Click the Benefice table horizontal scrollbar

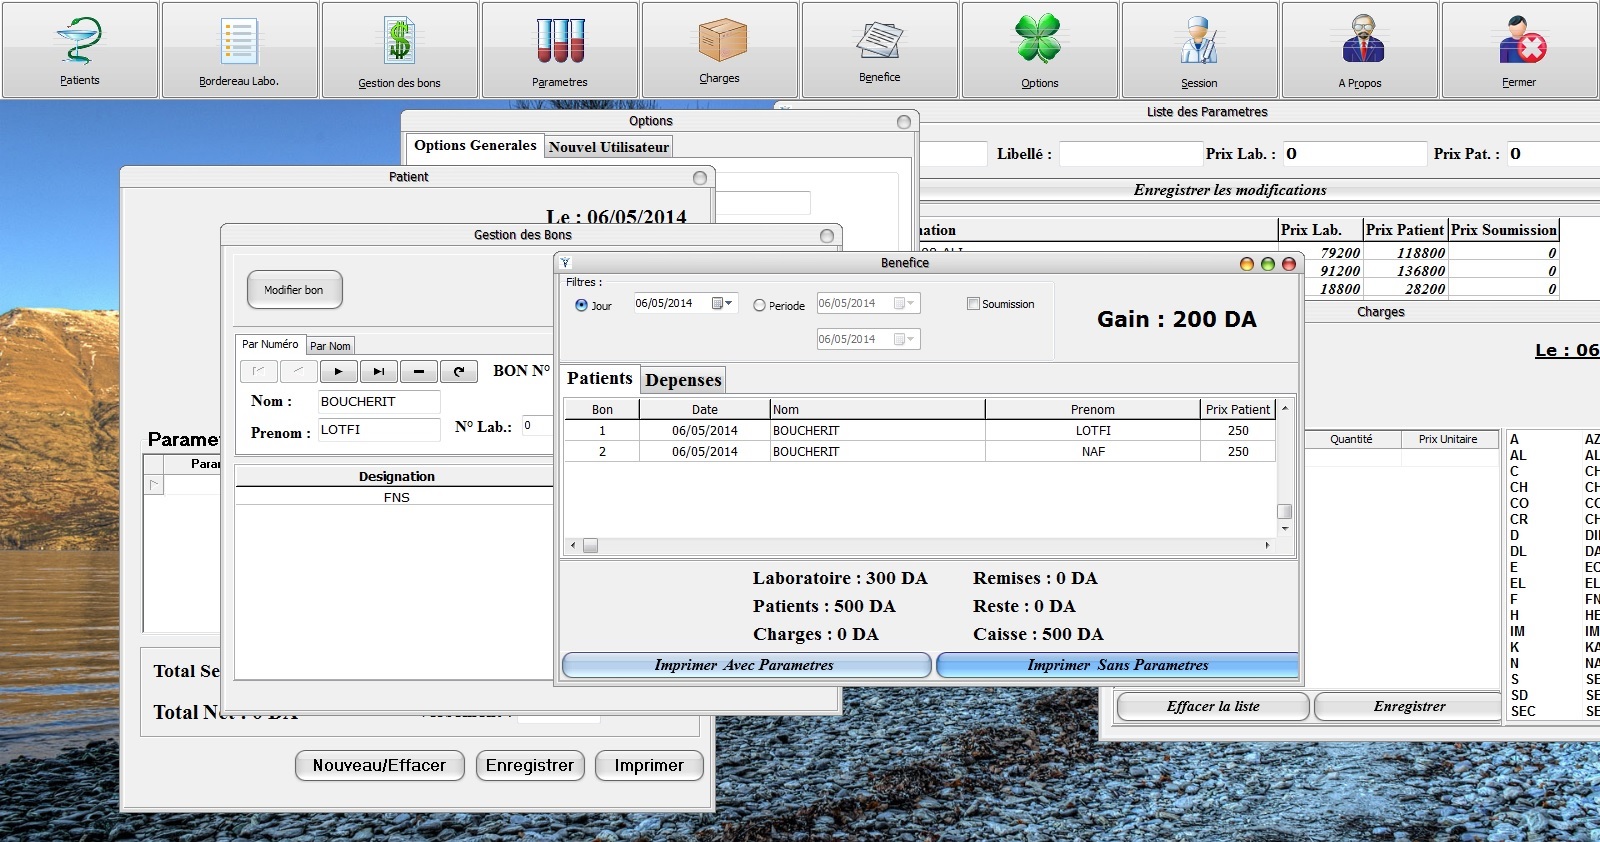coord(919,546)
